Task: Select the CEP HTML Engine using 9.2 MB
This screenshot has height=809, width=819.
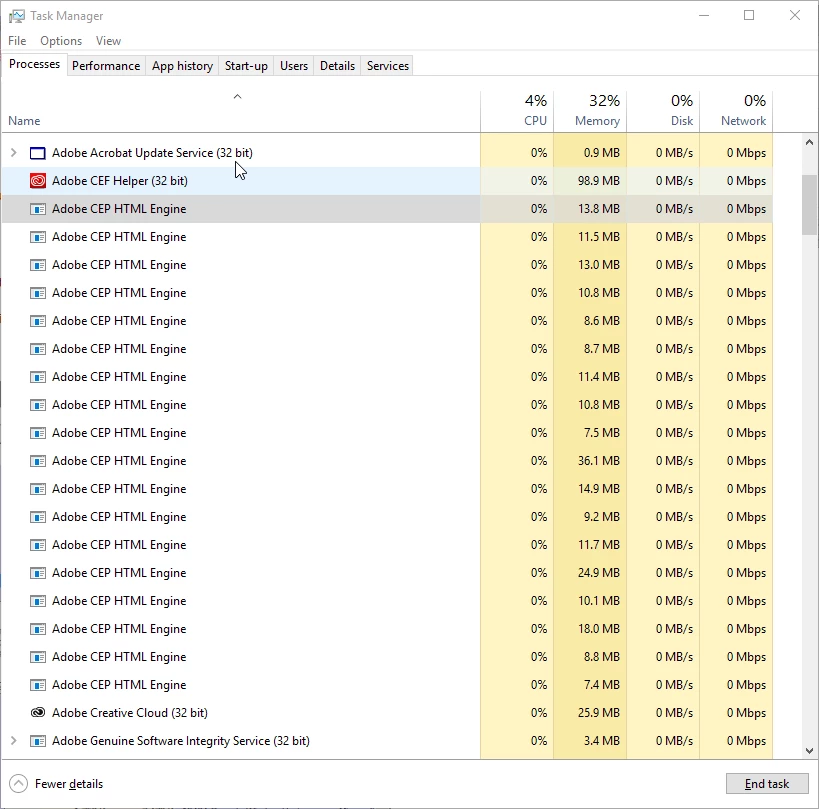Action: (x=387, y=517)
